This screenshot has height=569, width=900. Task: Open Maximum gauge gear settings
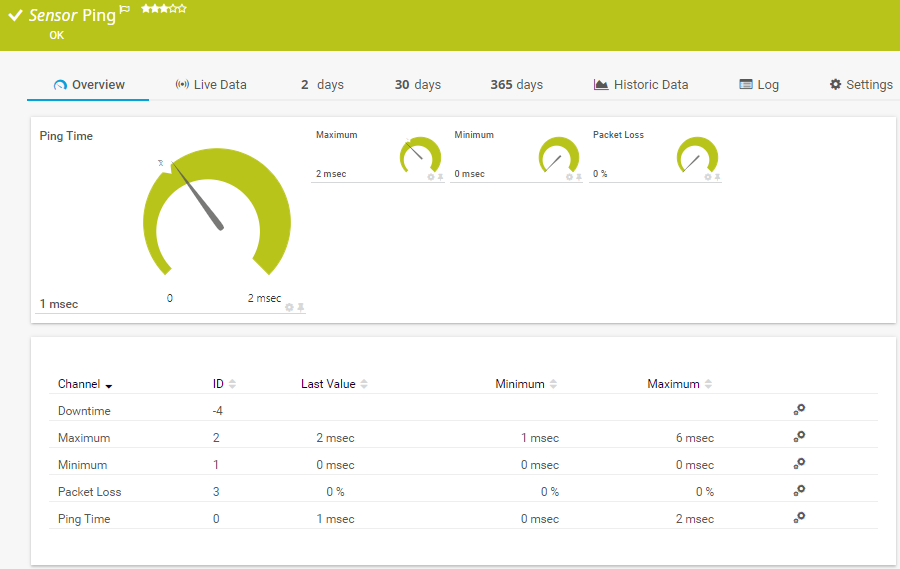point(431,177)
